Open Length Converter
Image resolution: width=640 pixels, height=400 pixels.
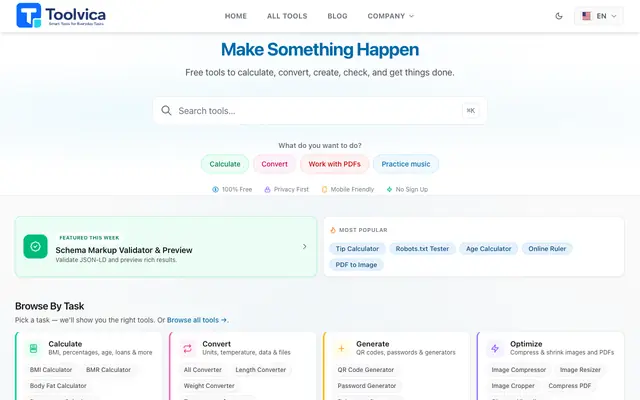pos(260,370)
